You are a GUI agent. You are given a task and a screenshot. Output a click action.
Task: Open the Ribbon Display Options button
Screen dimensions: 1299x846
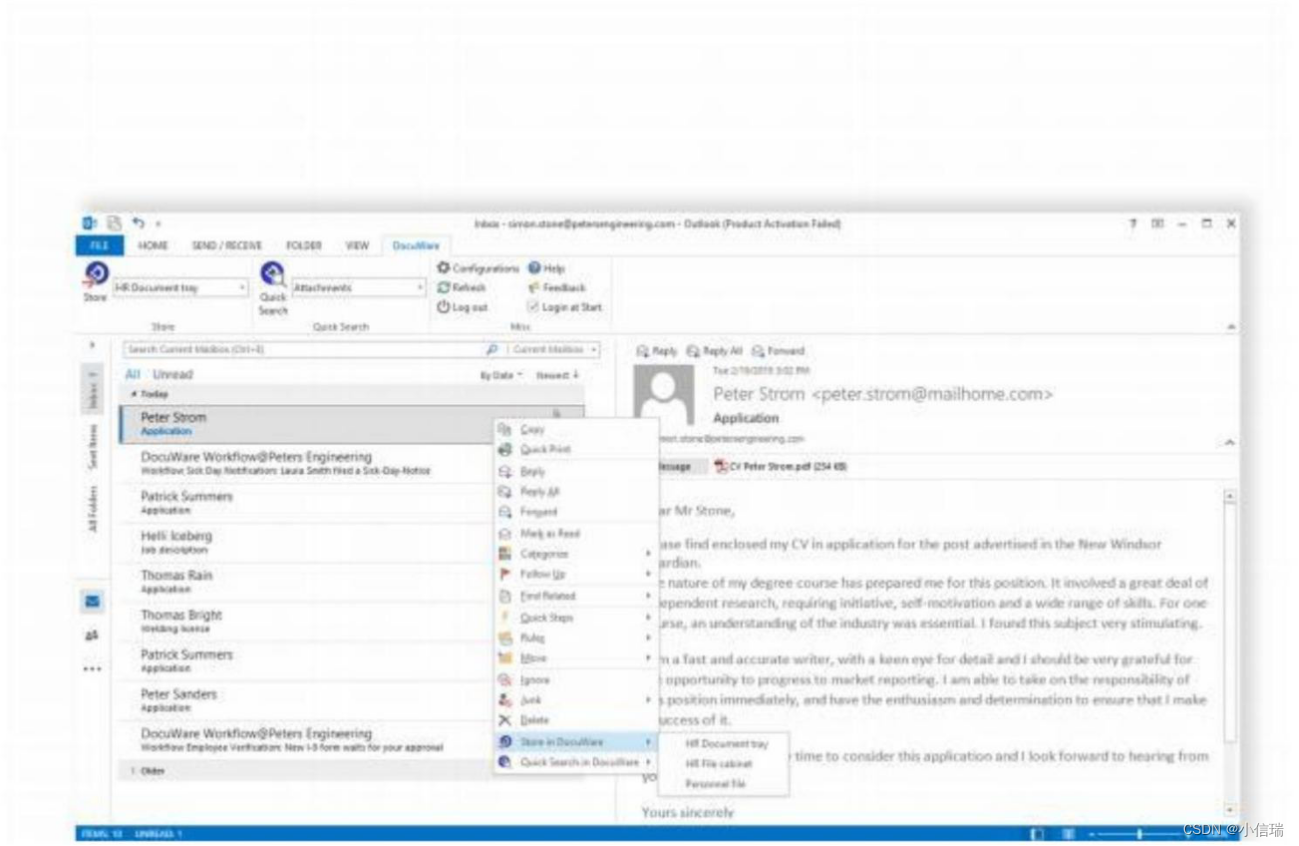pos(1158,224)
